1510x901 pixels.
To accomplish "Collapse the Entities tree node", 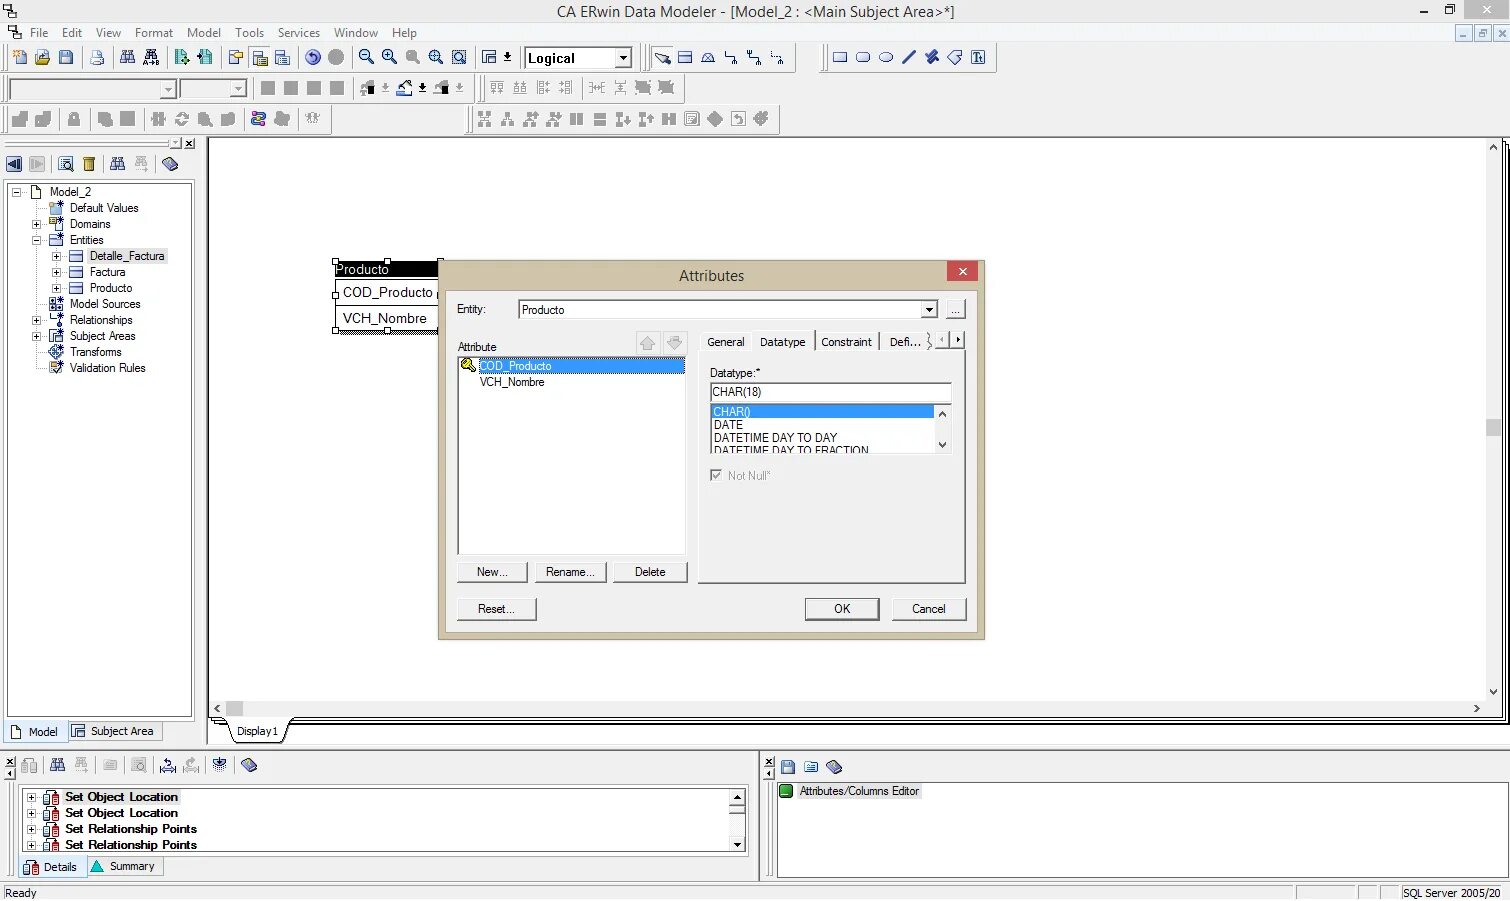I will click(x=37, y=240).
